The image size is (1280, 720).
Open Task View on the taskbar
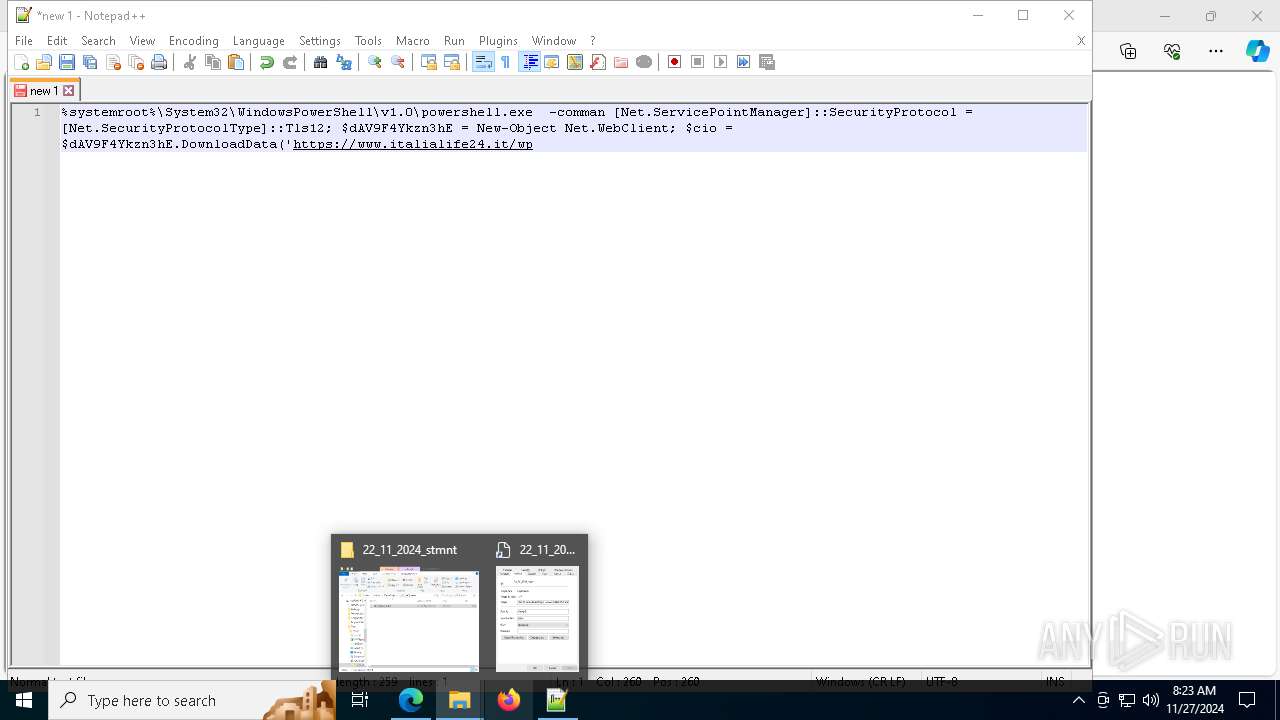[360, 700]
